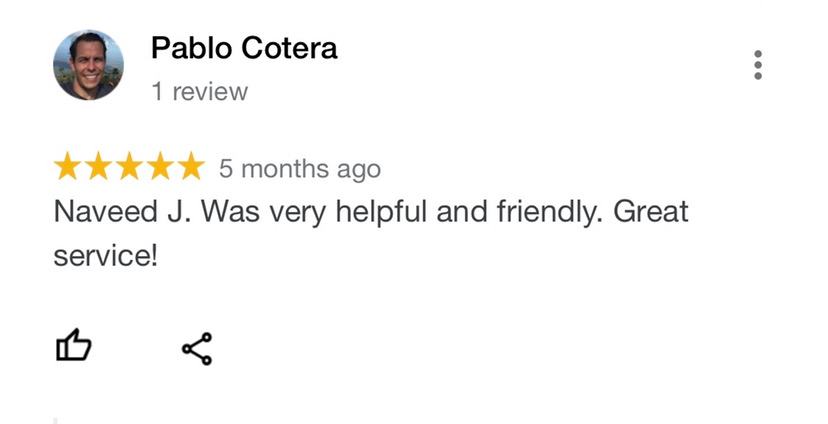Click the share icon below the review
The image size is (828, 424).
[197, 349]
